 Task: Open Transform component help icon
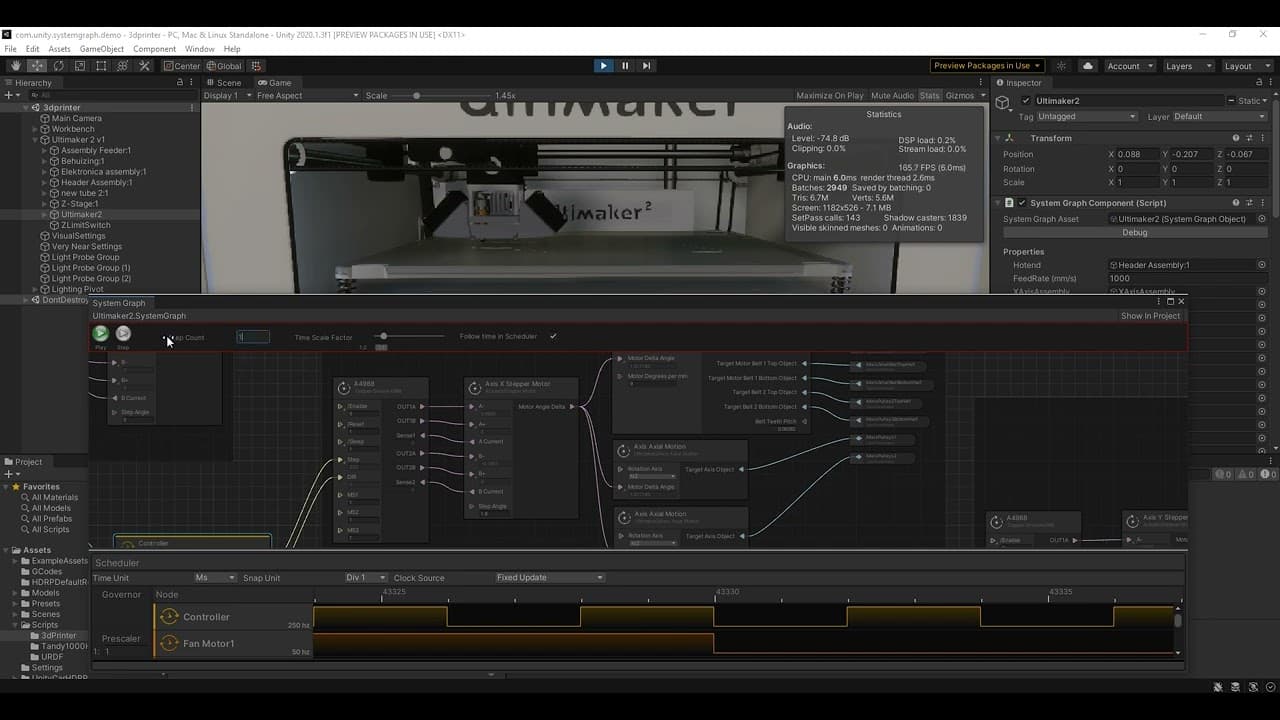click(1236, 138)
